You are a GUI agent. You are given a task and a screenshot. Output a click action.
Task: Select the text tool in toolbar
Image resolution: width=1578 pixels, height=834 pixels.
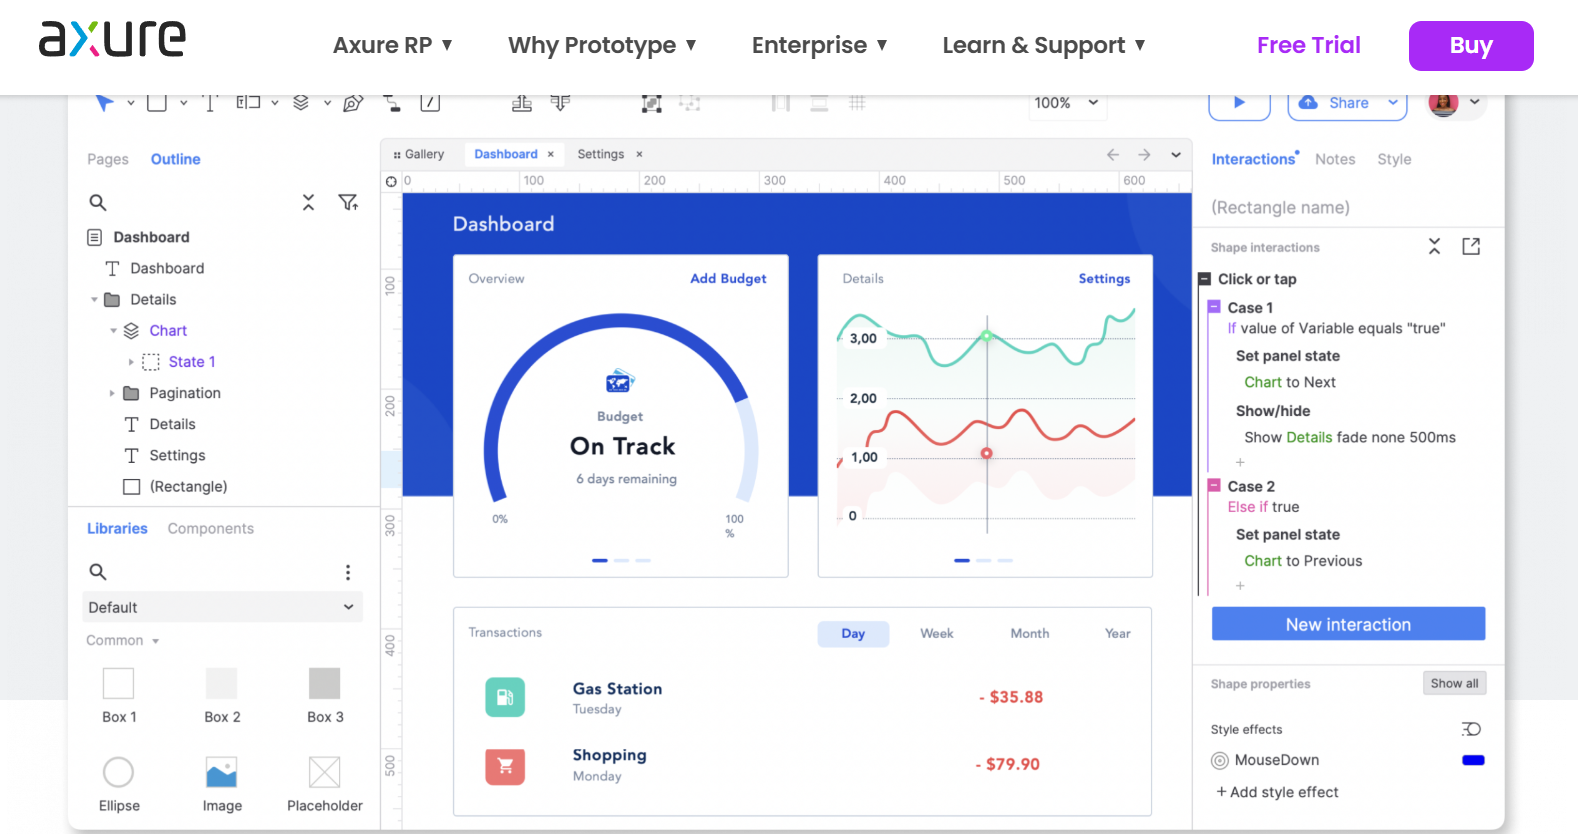click(210, 102)
